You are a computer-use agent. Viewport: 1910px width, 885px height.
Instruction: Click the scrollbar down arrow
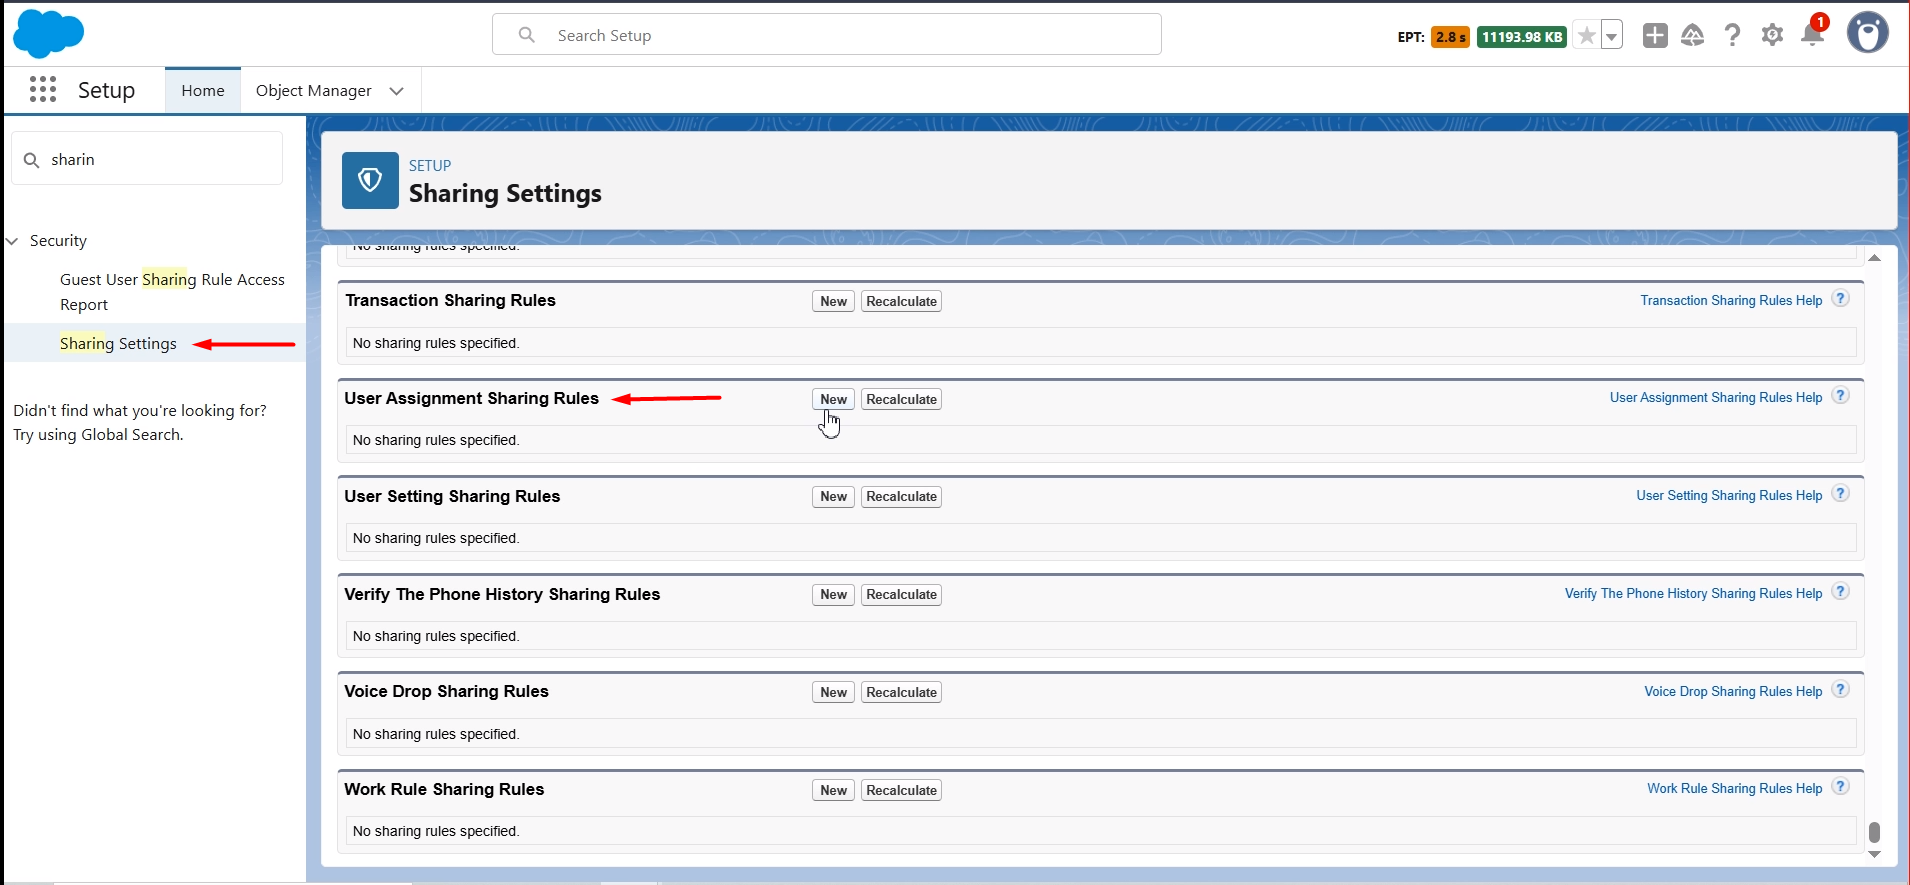coord(1874,854)
